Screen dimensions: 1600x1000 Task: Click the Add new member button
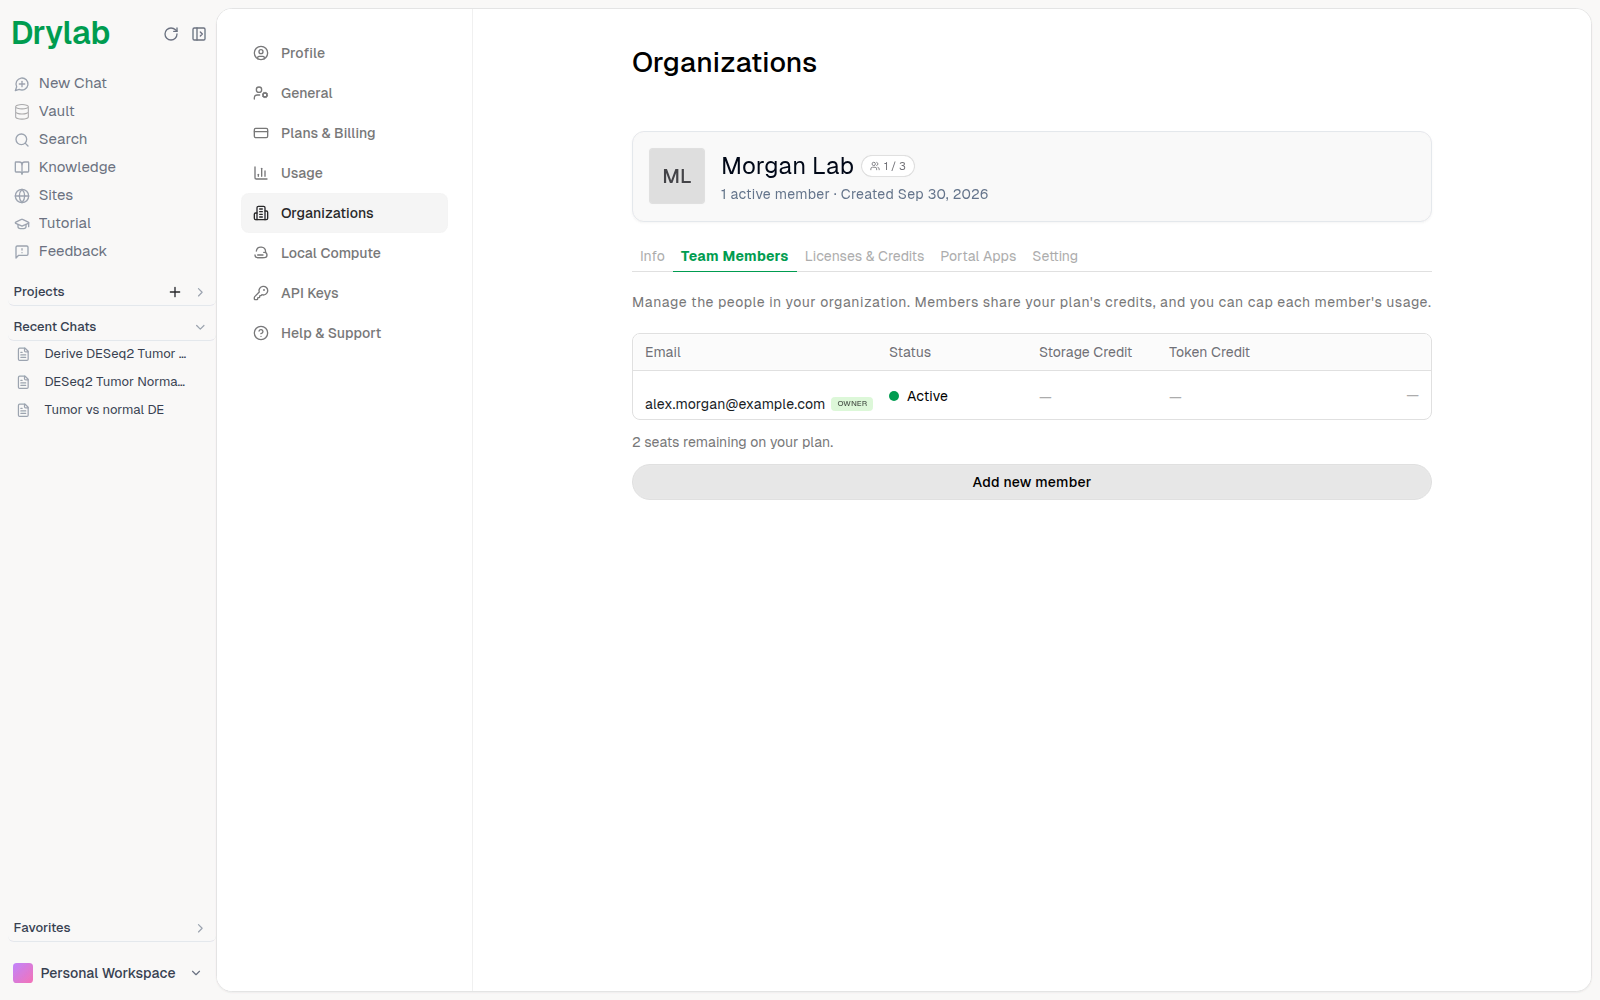(x=1032, y=482)
